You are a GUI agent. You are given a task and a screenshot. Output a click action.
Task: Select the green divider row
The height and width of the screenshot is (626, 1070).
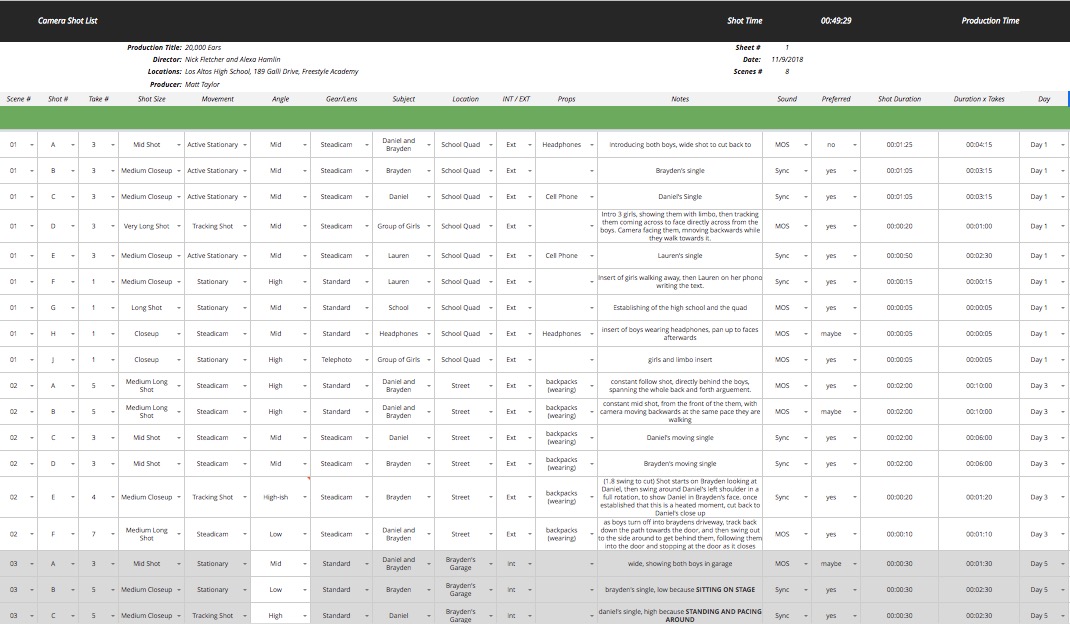click(535, 118)
